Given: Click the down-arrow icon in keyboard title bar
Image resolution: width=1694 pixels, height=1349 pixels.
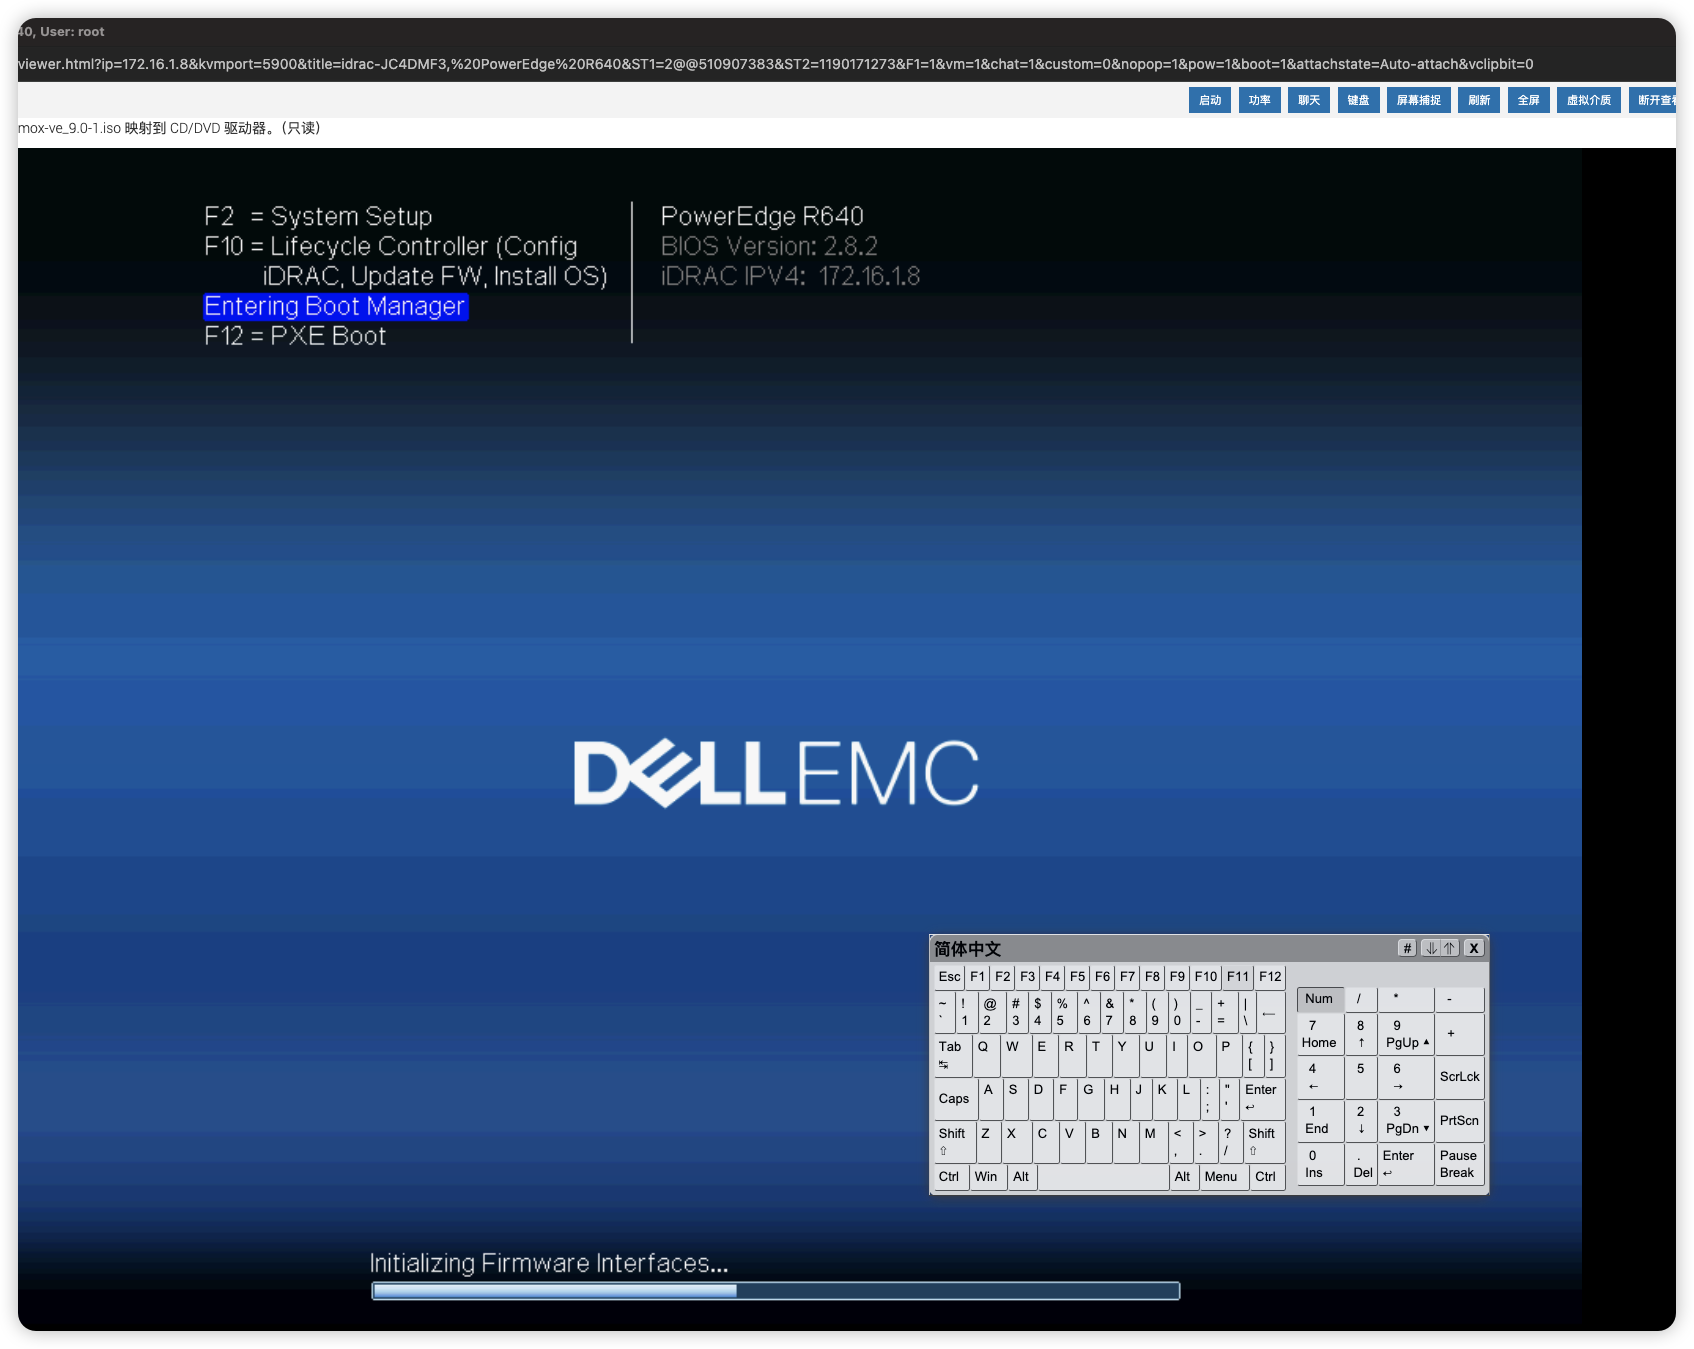Looking at the screenshot, I should pos(1431,948).
